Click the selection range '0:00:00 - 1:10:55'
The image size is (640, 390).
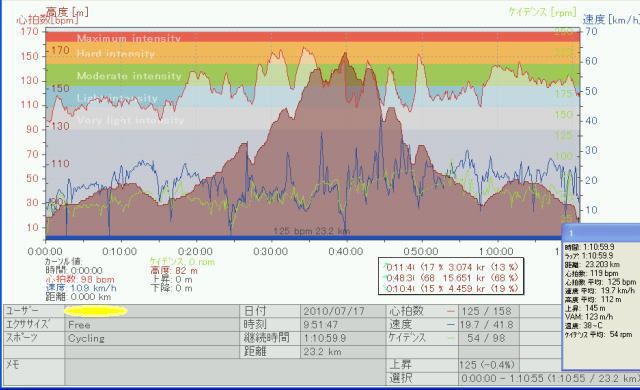click(x=549, y=379)
